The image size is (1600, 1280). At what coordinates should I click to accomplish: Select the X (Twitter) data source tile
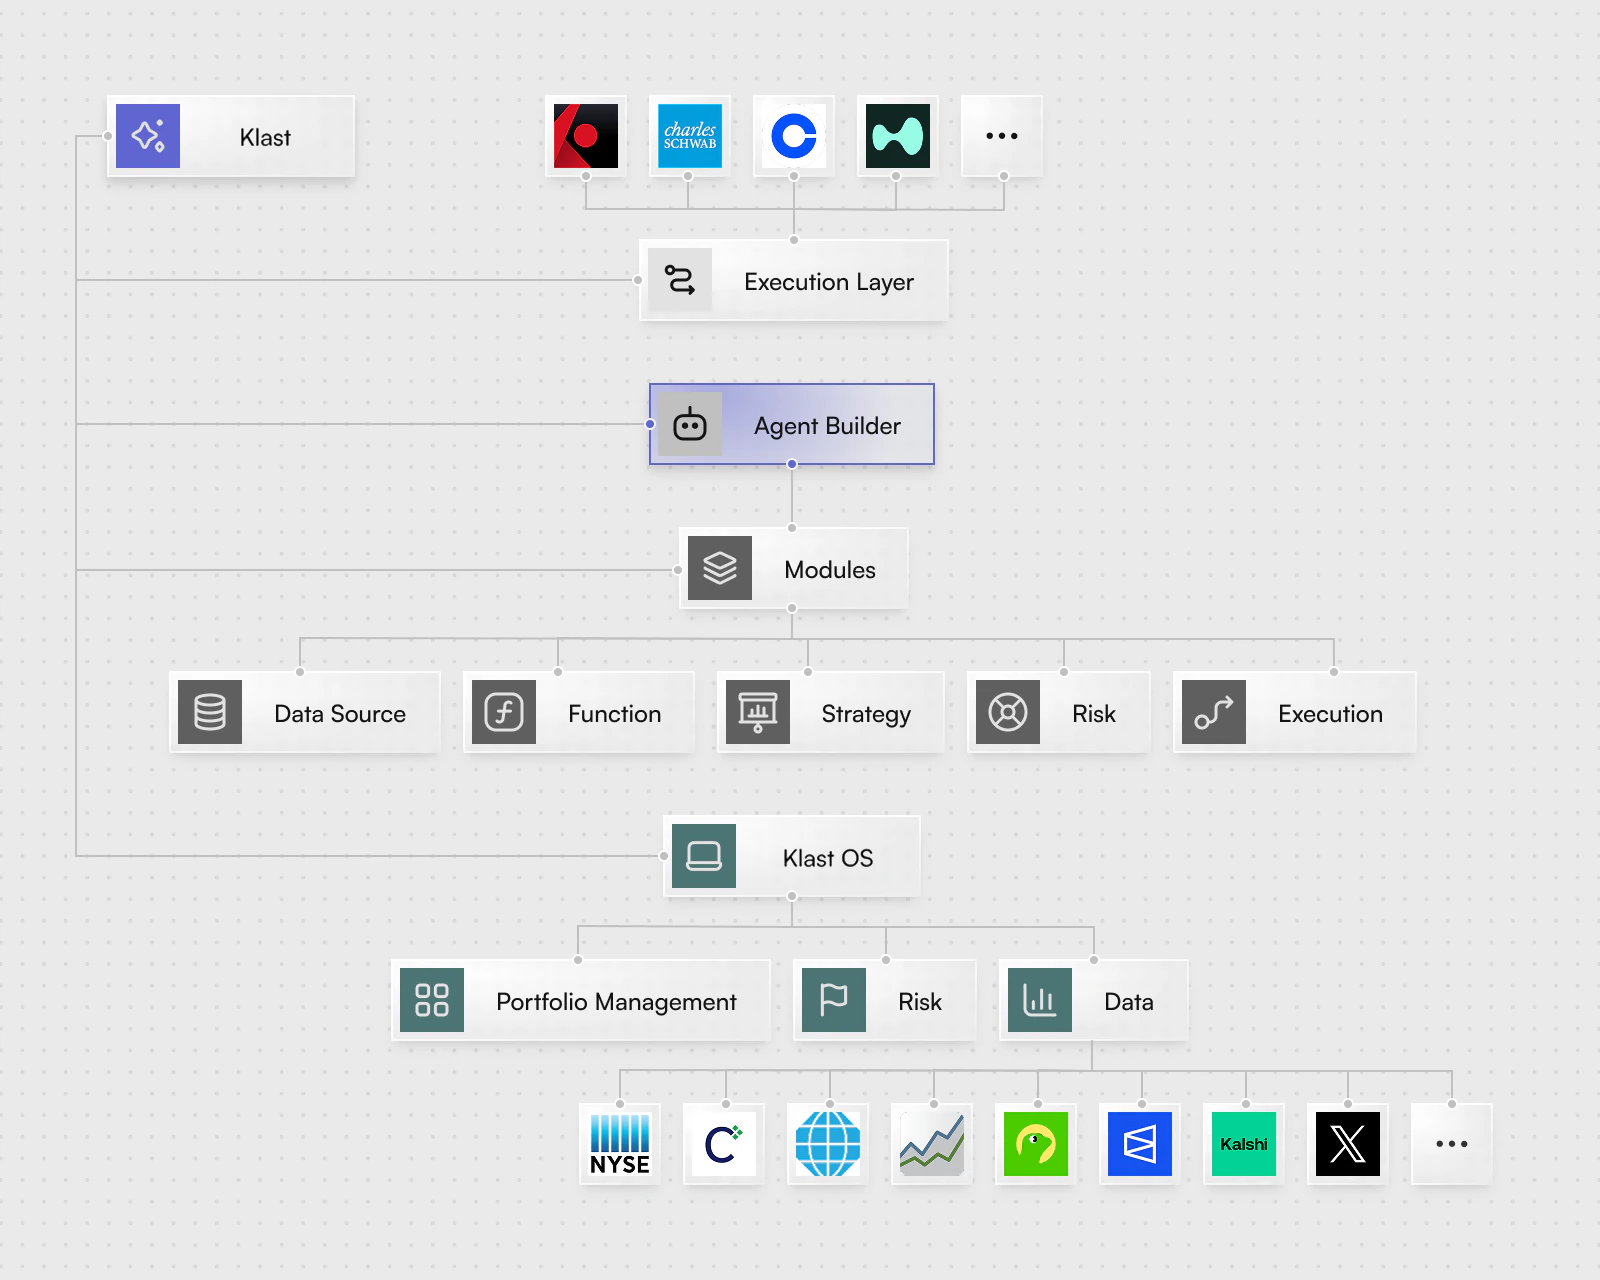(1348, 1144)
